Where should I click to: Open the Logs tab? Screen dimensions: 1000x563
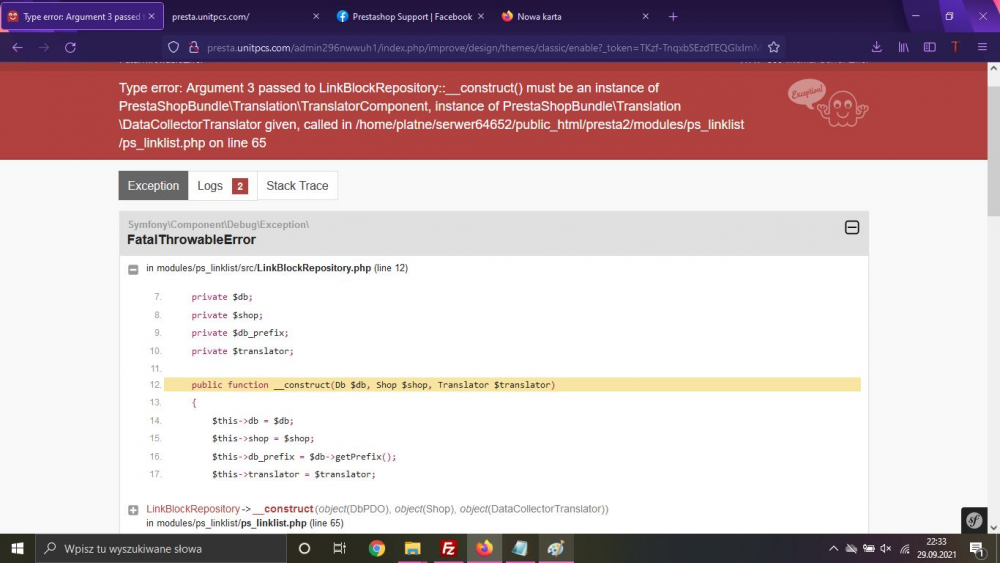click(x=223, y=186)
